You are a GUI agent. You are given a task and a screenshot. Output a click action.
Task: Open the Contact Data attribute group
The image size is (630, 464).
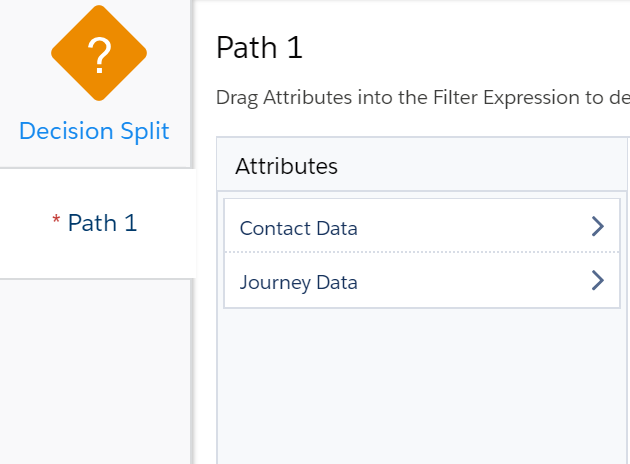[422, 226]
